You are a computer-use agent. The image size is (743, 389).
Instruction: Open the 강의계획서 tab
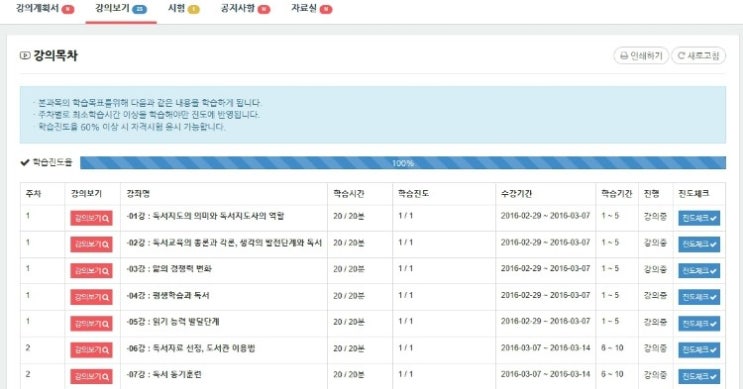[45, 9]
